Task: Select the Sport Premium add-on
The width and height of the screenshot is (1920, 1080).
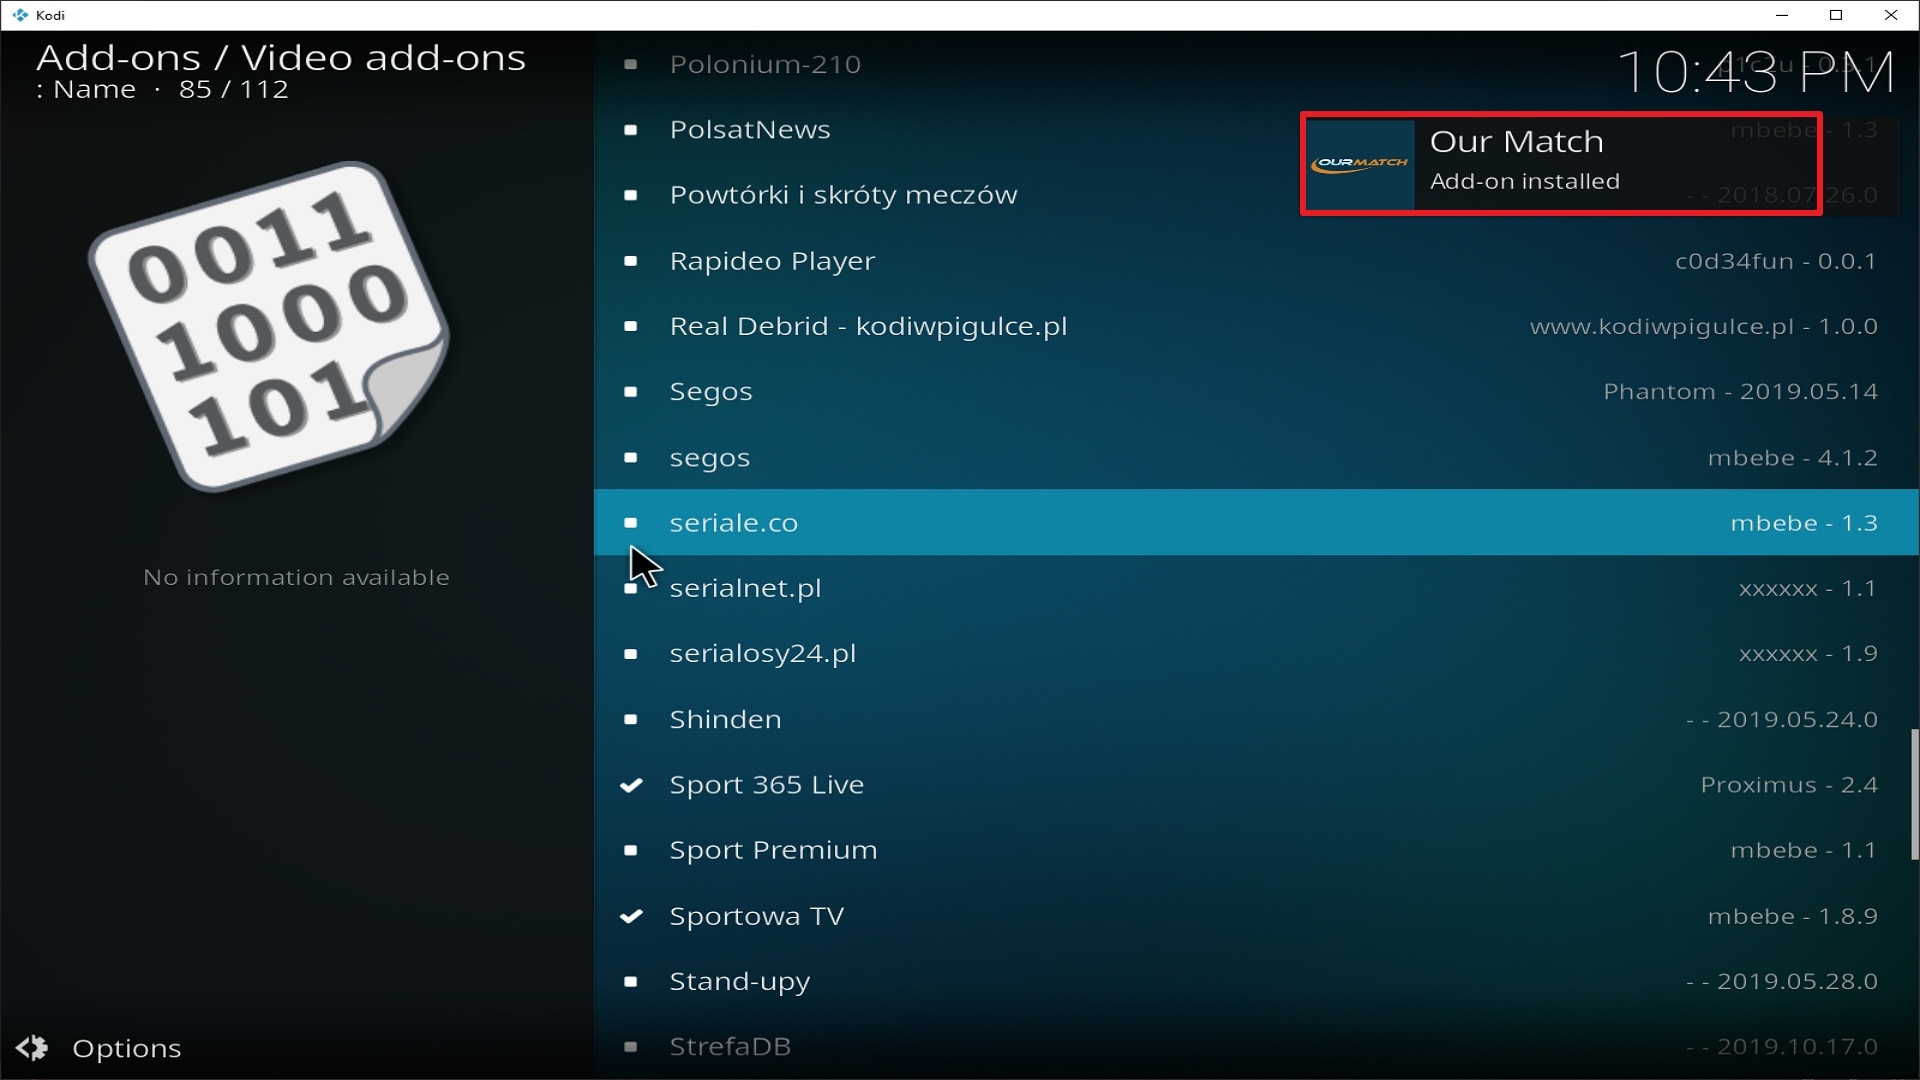Action: click(x=1256, y=850)
